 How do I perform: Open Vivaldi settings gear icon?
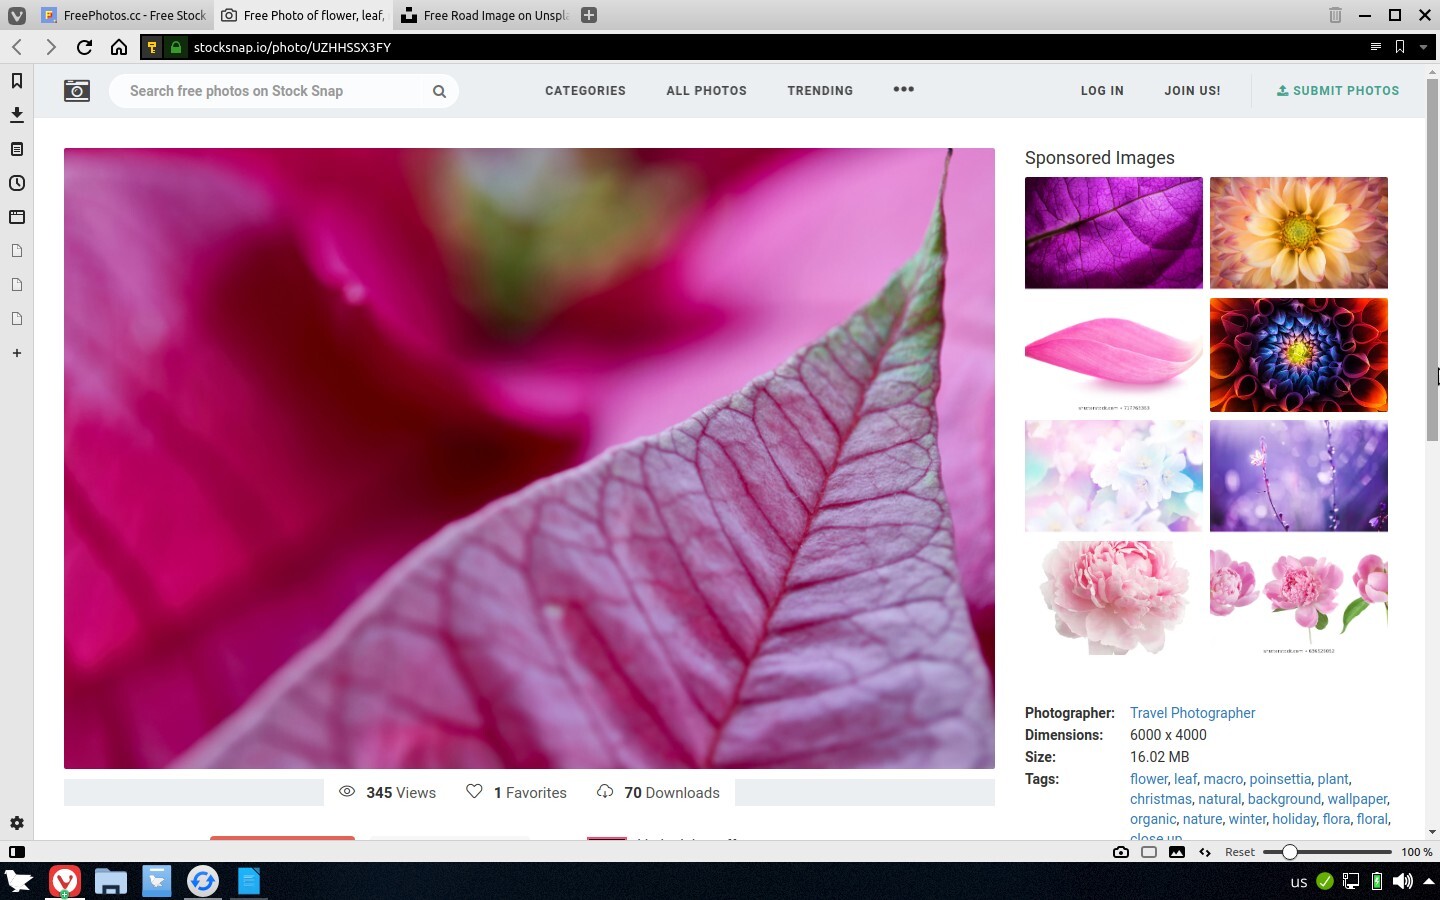click(17, 823)
